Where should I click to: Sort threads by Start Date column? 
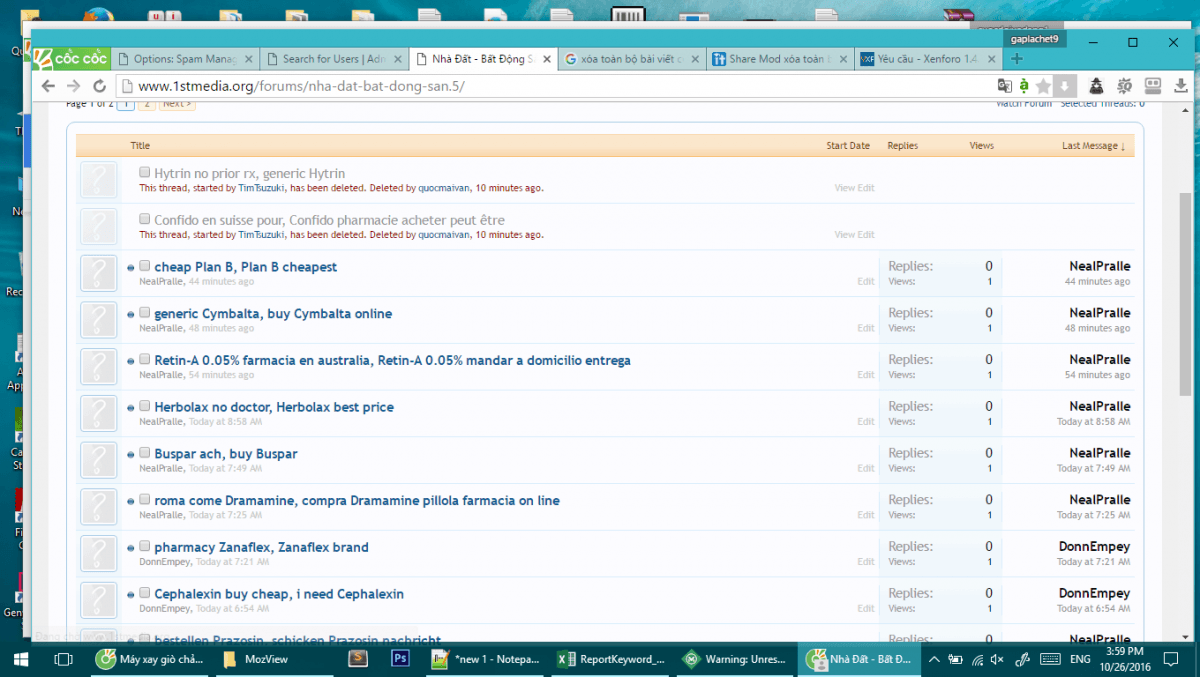click(848, 146)
